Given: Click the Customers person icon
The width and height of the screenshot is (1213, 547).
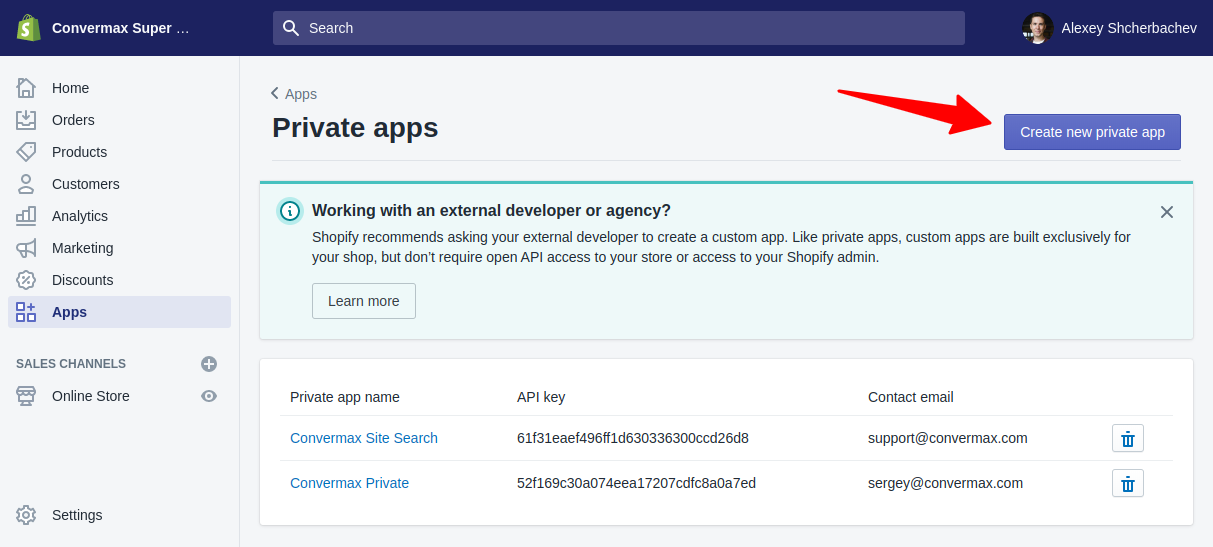Looking at the screenshot, I should (26, 184).
